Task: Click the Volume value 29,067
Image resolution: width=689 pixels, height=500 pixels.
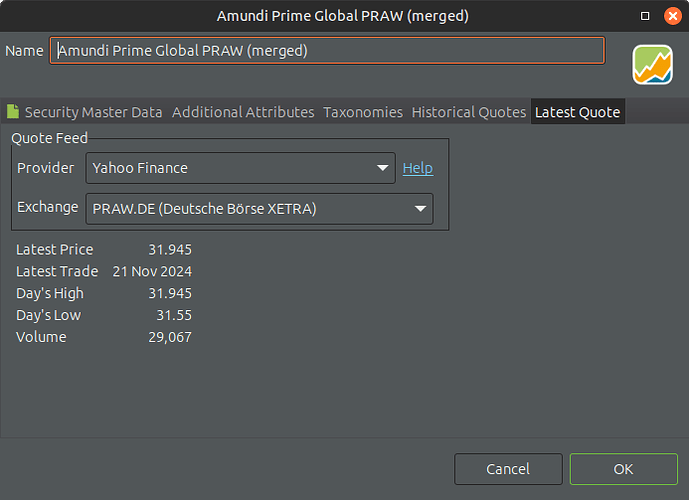Action: pyautogui.click(x=168, y=337)
